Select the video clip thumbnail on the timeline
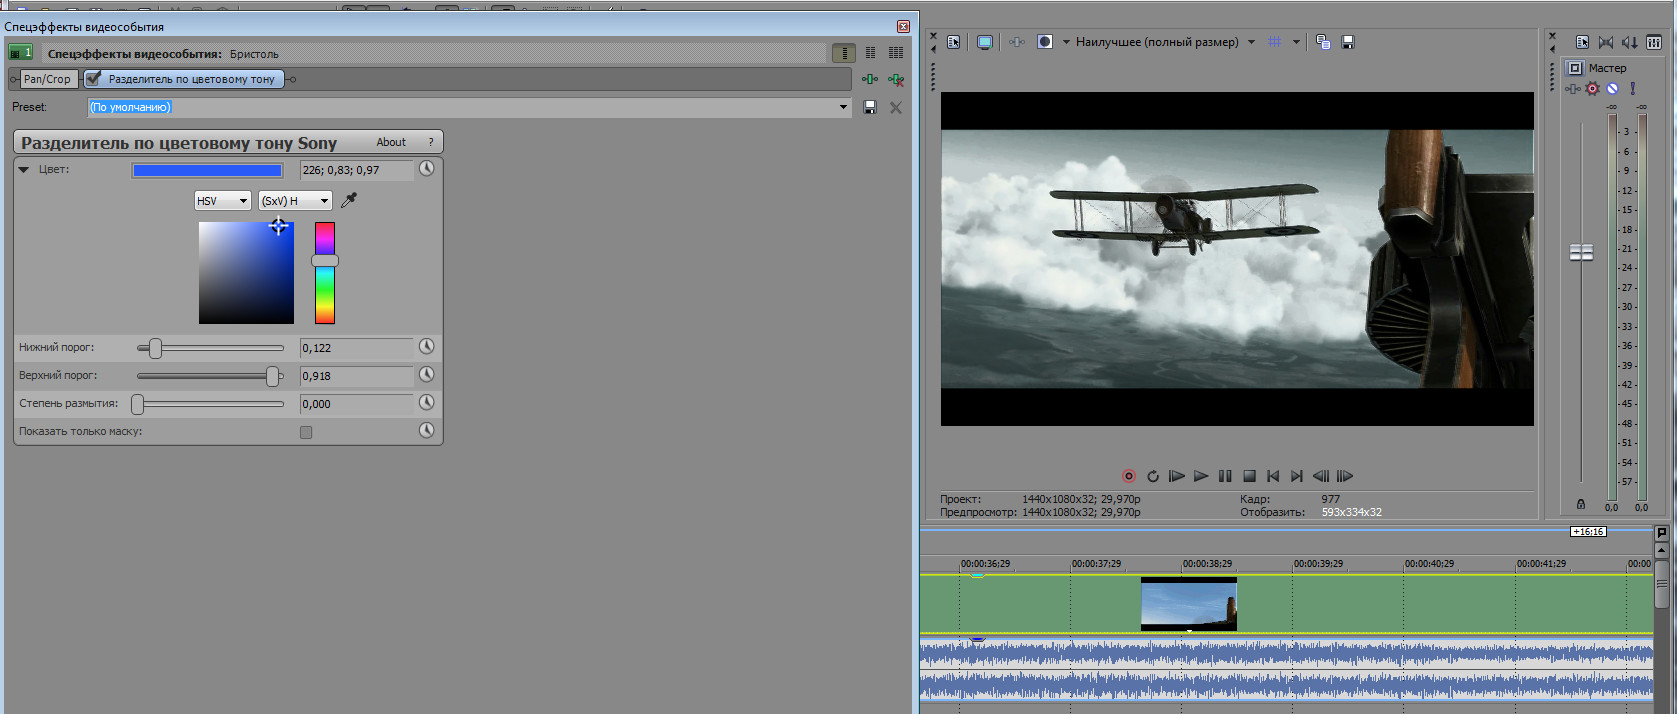 click(1189, 604)
